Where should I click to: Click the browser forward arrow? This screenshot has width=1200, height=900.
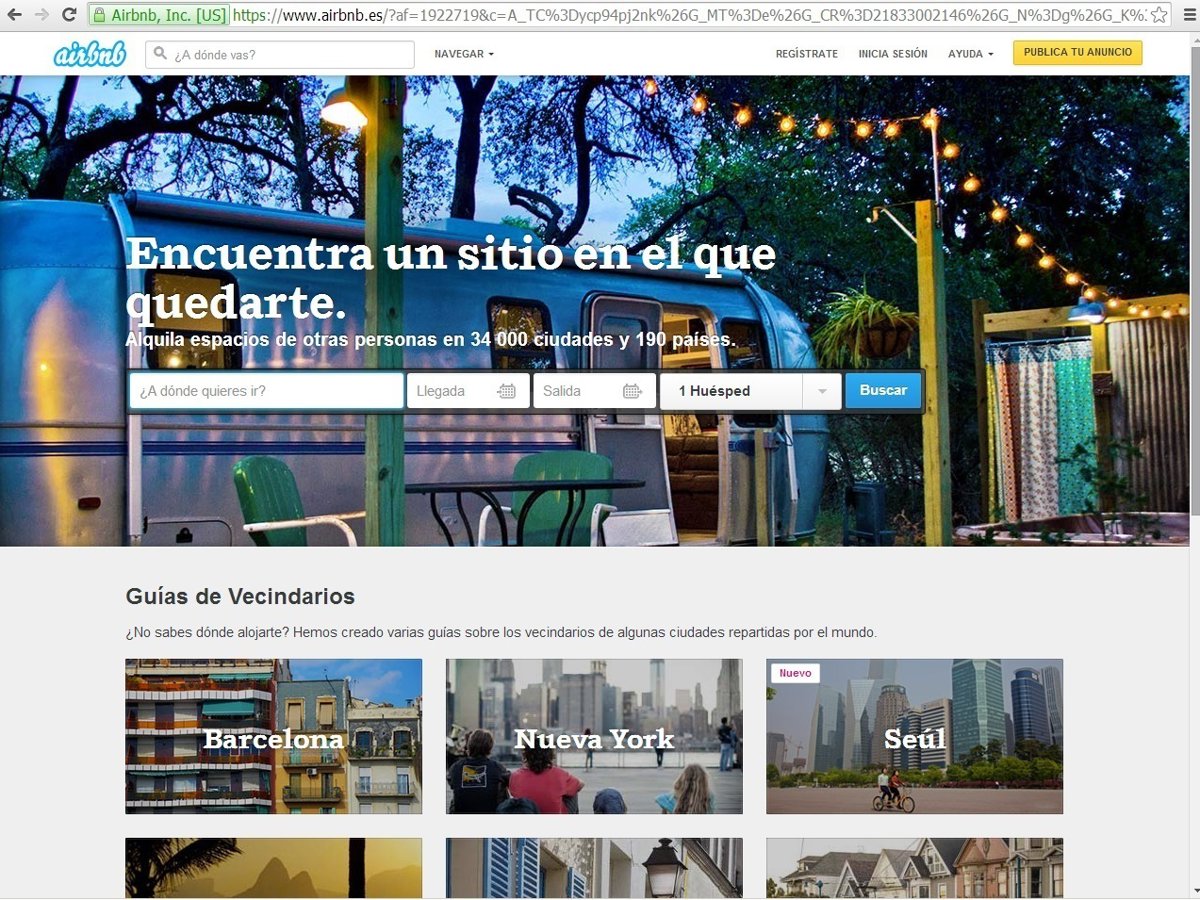(x=42, y=15)
